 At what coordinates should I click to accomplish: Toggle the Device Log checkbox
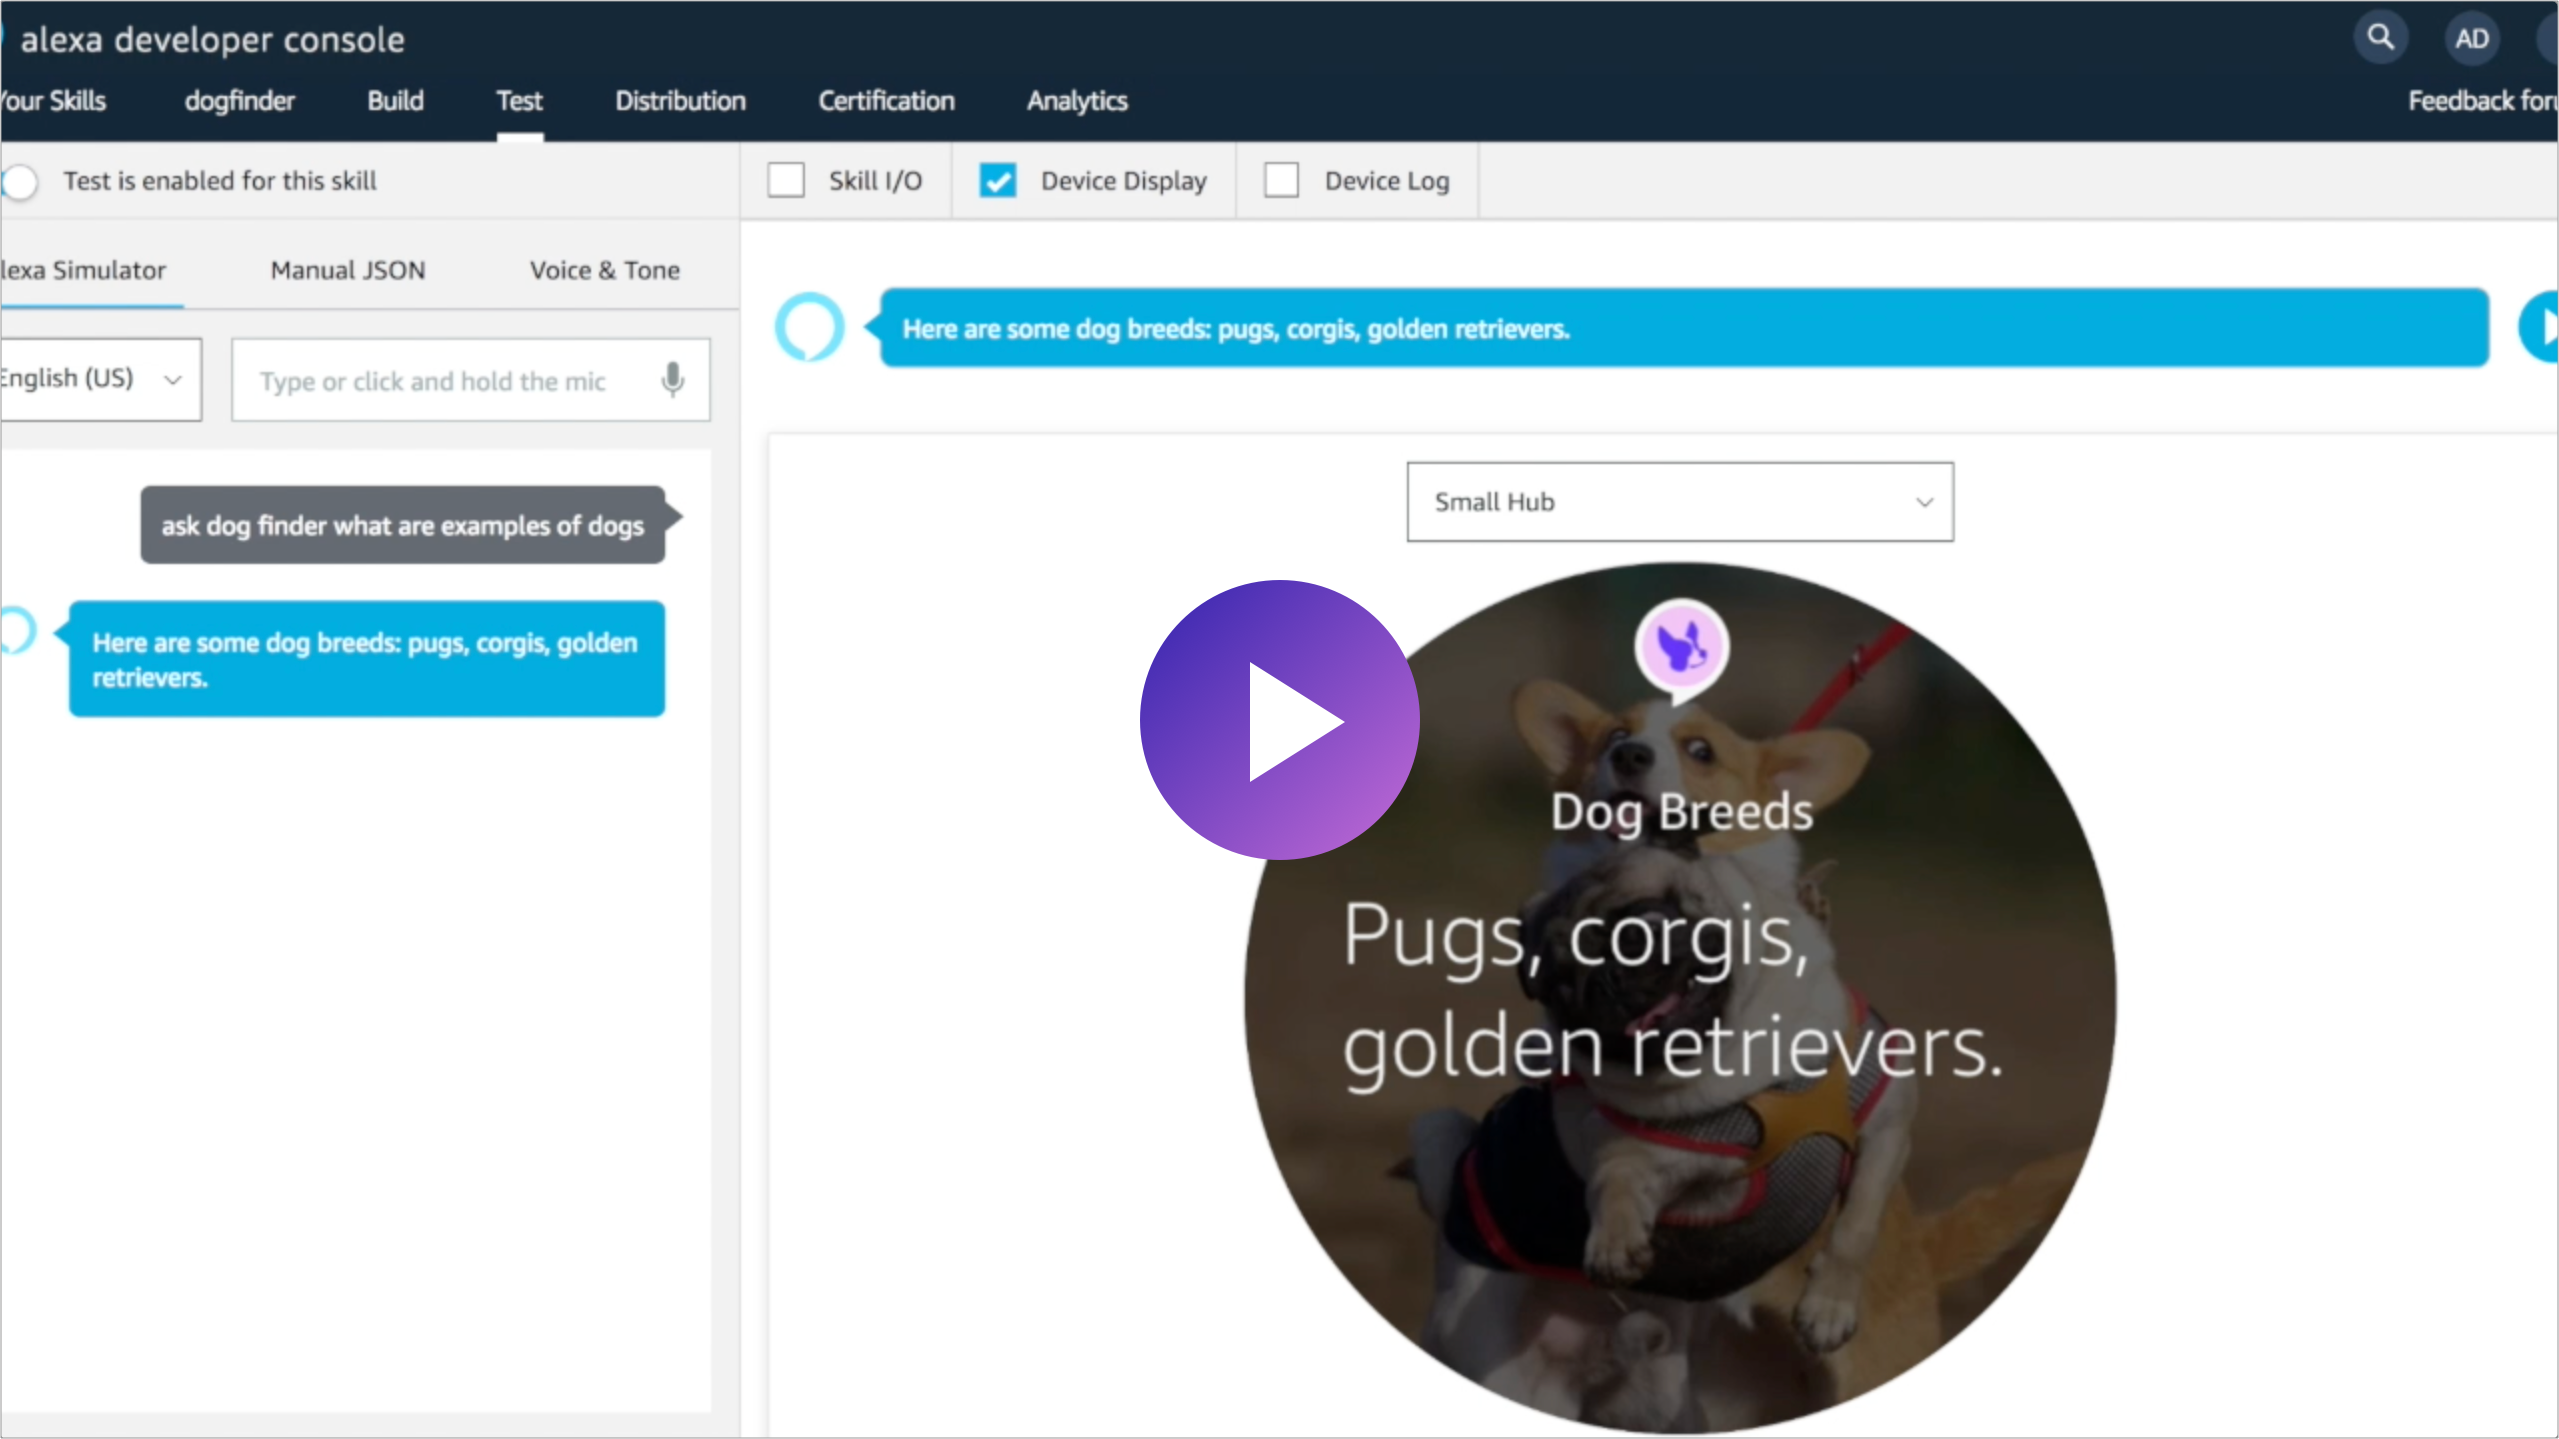(x=1281, y=181)
